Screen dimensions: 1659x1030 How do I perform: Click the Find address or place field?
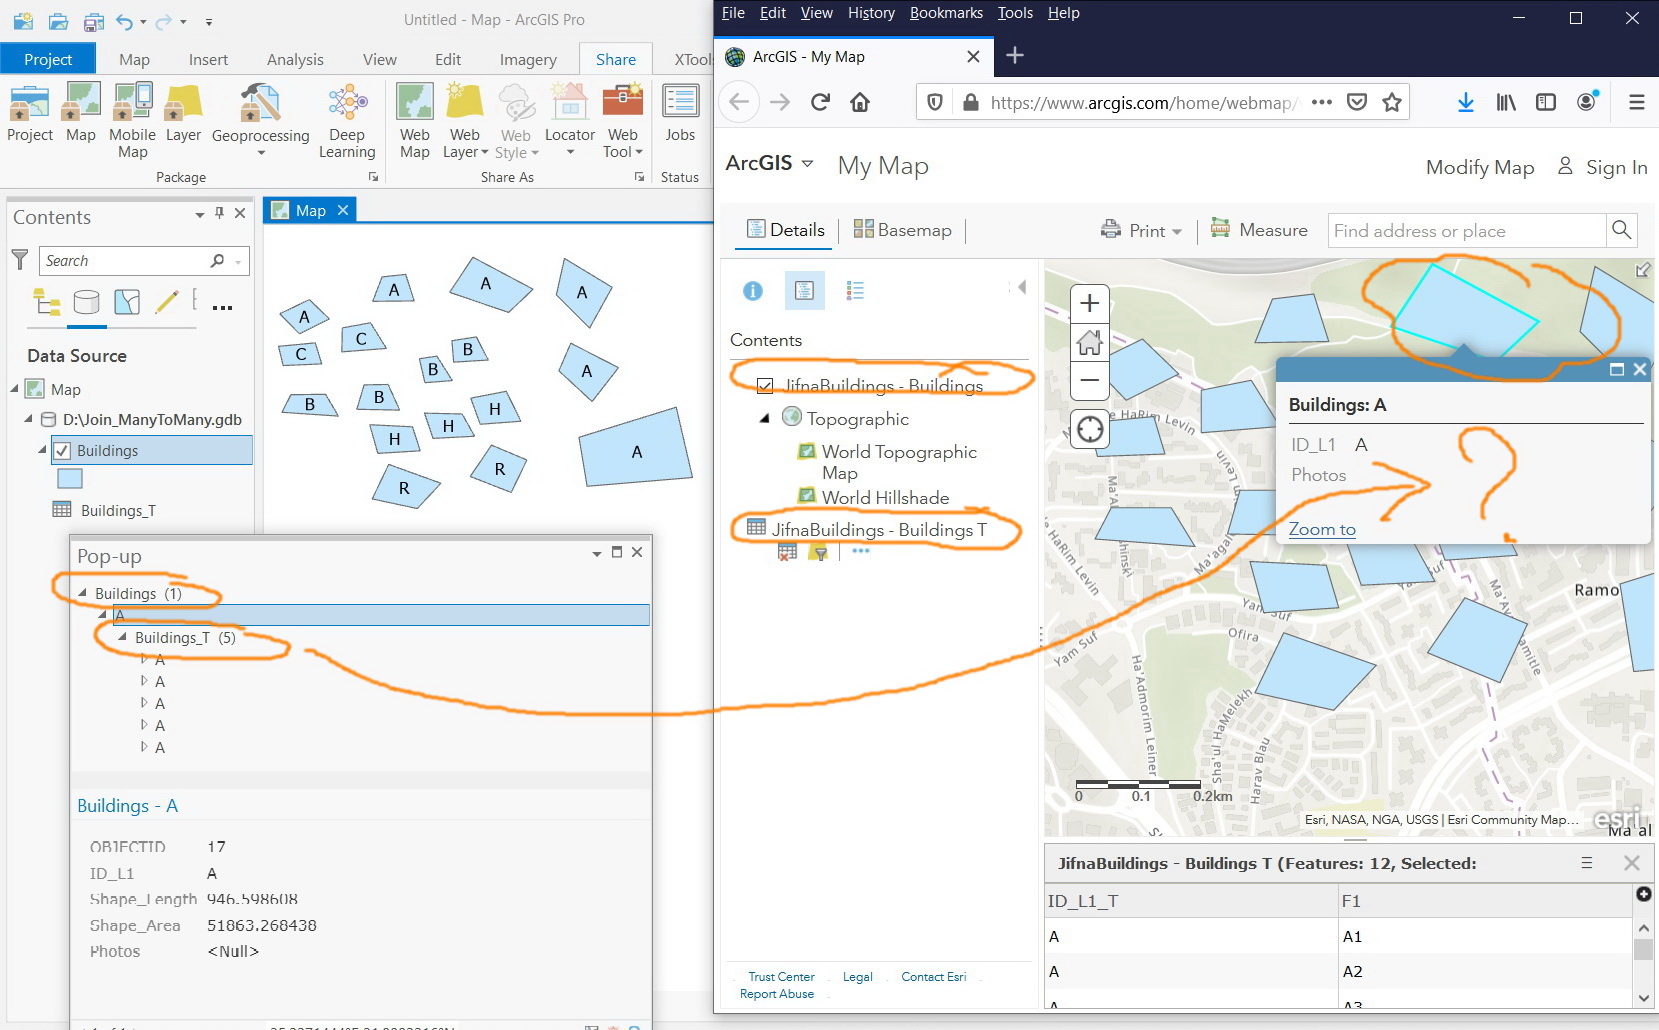click(1466, 231)
